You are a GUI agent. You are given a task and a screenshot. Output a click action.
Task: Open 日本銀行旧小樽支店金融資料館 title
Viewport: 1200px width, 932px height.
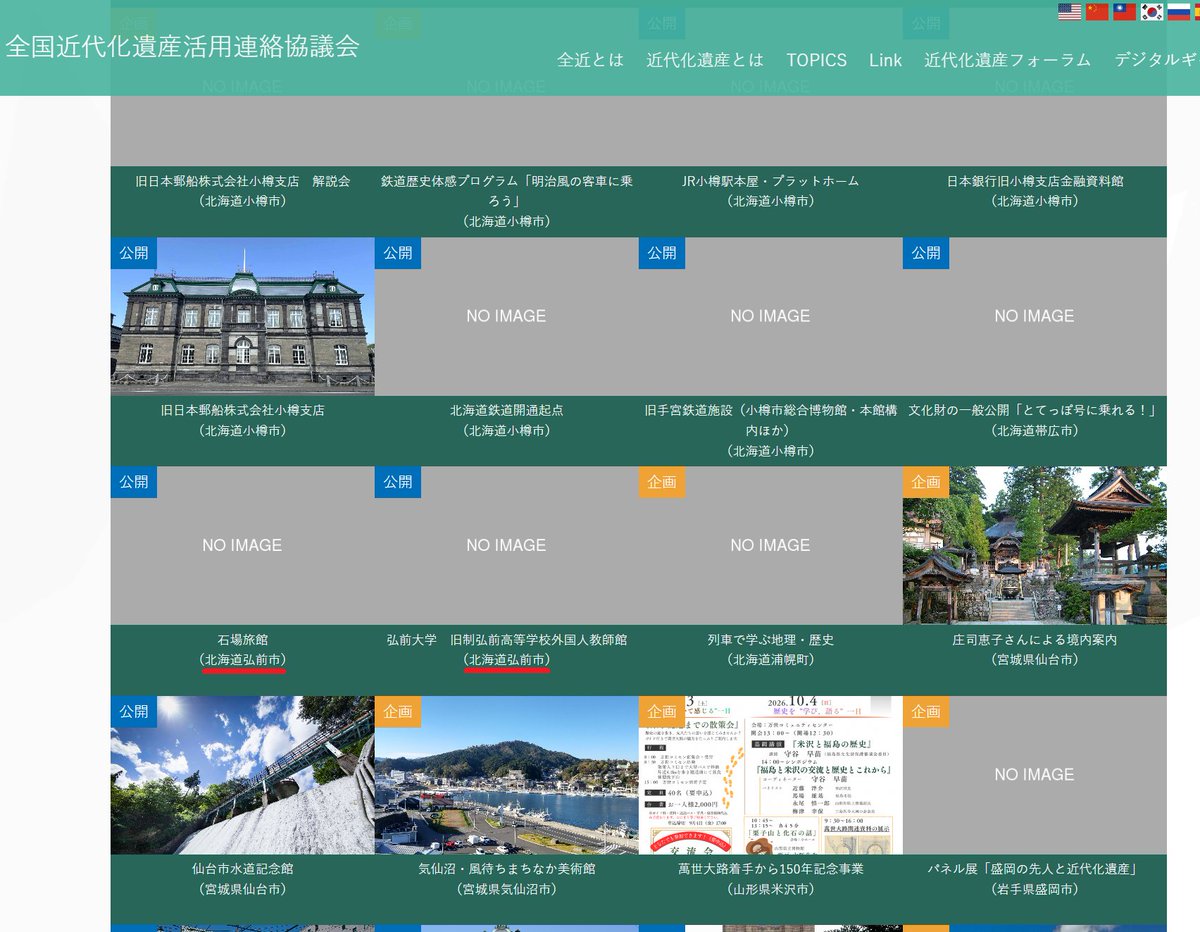[1035, 181]
